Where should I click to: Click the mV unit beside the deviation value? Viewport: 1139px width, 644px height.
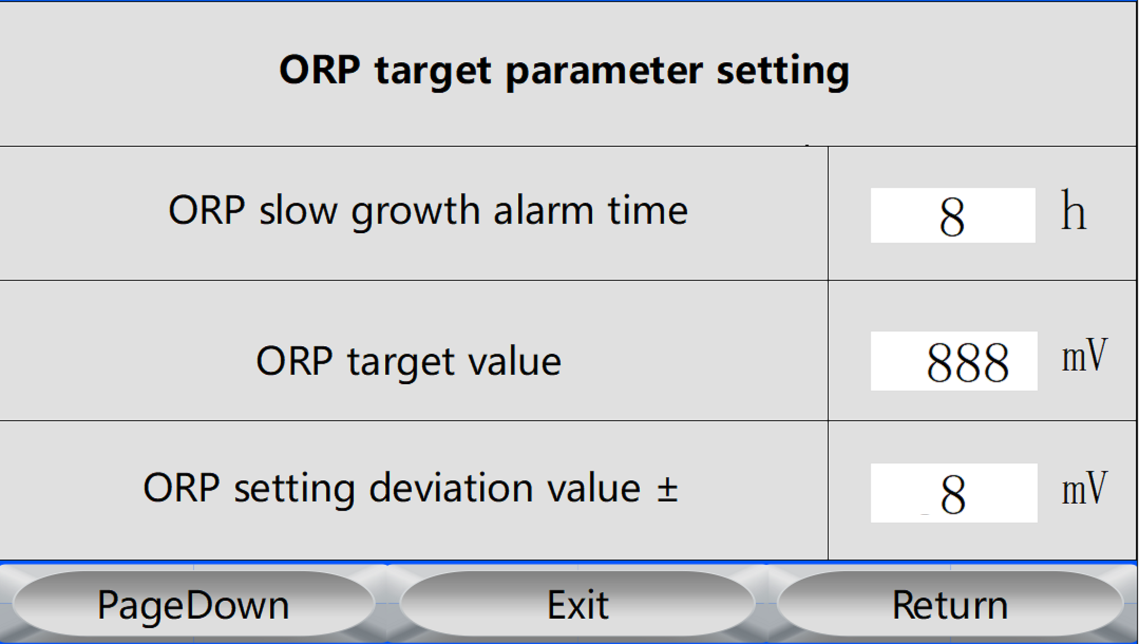1085,488
